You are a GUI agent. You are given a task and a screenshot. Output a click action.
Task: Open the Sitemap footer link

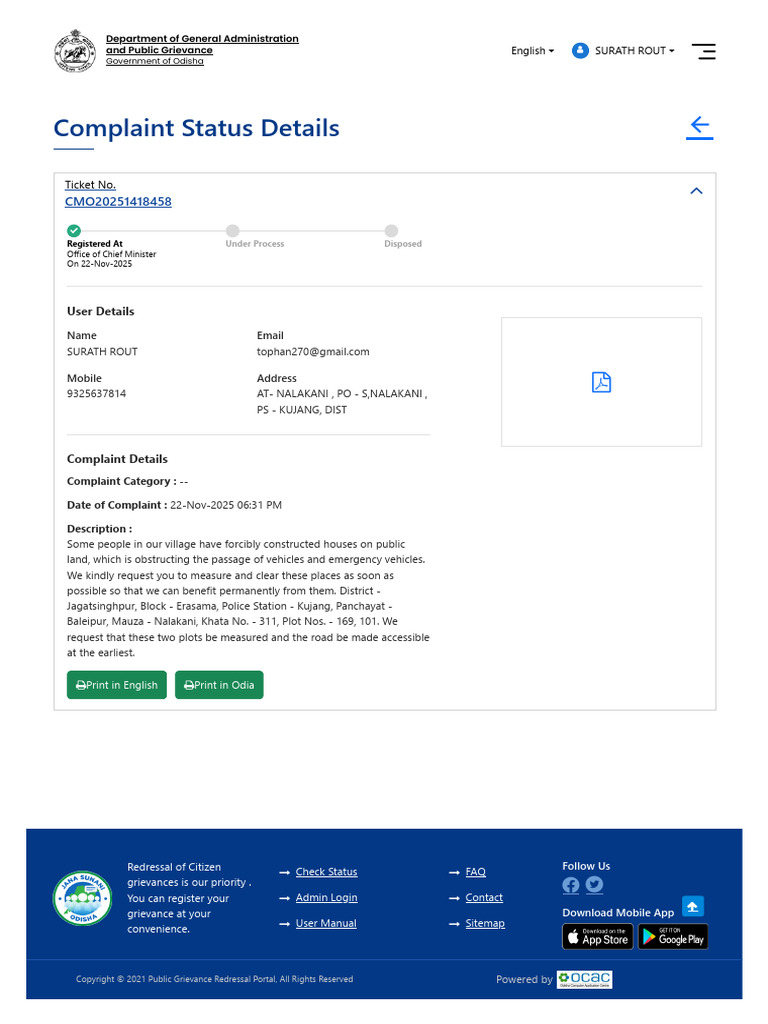click(485, 923)
